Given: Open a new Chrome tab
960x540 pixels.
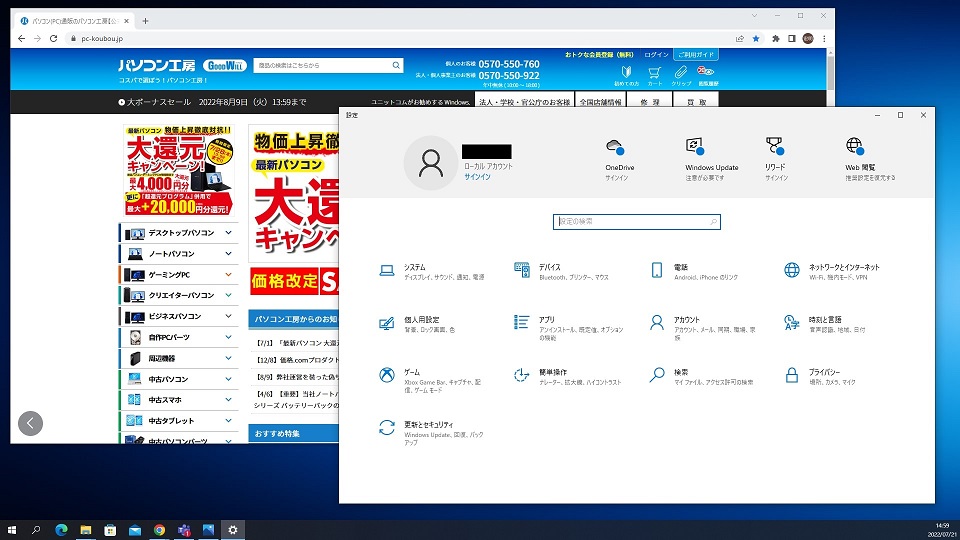Looking at the screenshot, I should (x=145, y=20).
